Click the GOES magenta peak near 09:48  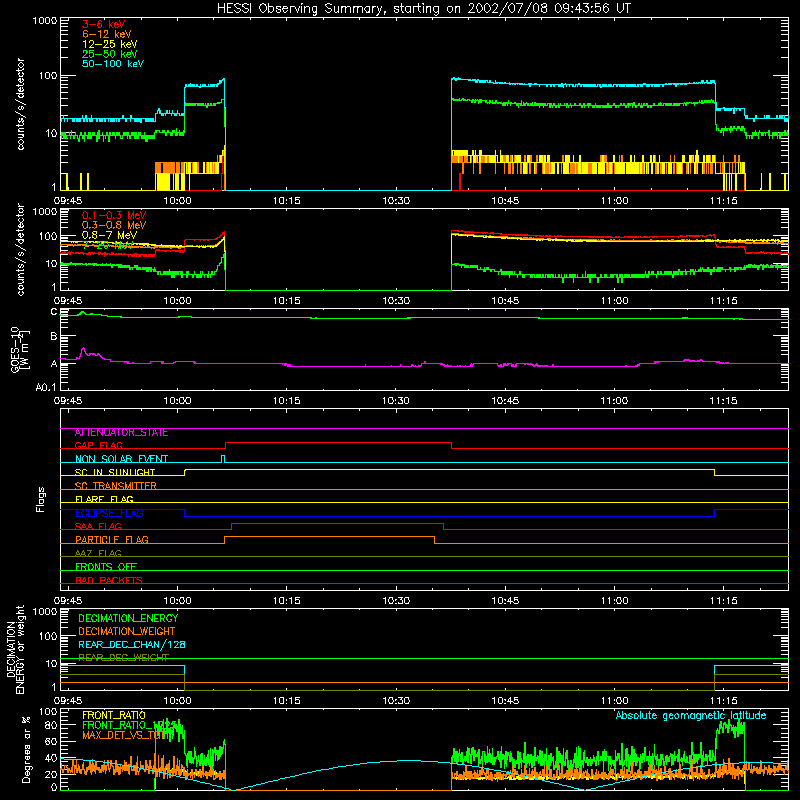tap(83, 349)
